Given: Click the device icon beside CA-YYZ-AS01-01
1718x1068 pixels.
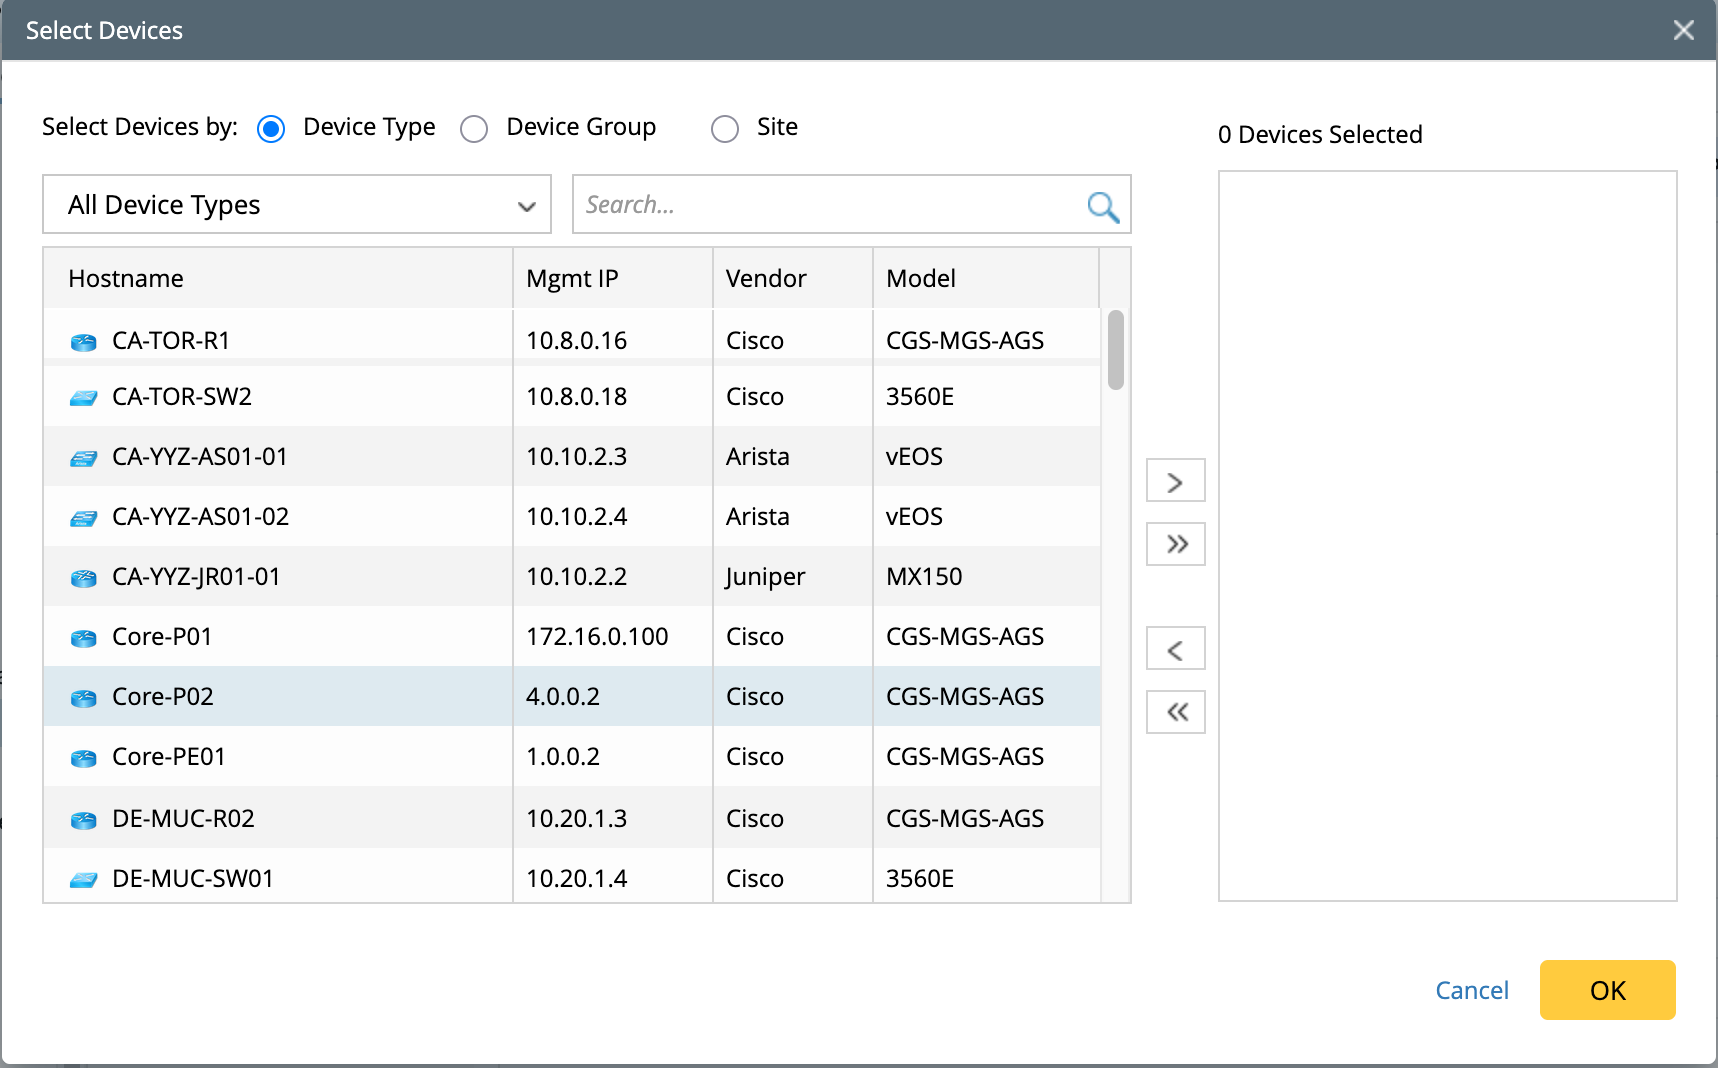Looking at the screenshot, I should tap(84, 458).
